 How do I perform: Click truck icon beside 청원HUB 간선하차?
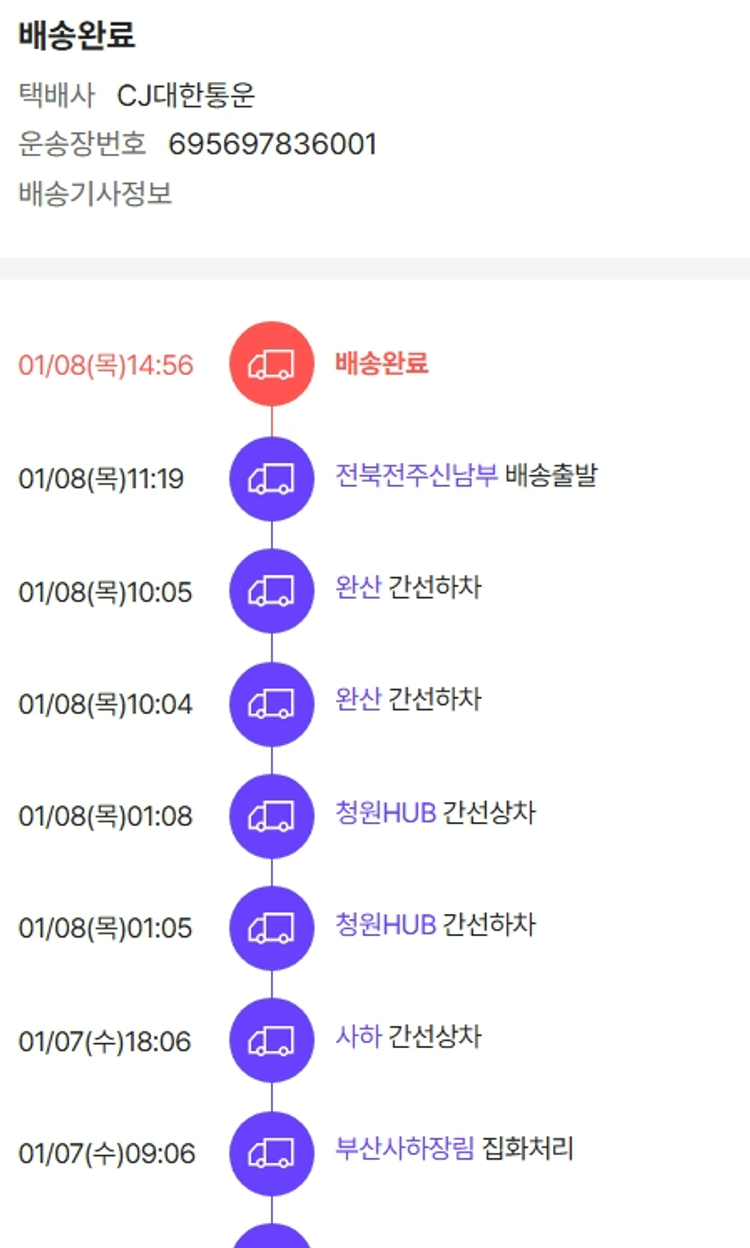pos(272,928)
